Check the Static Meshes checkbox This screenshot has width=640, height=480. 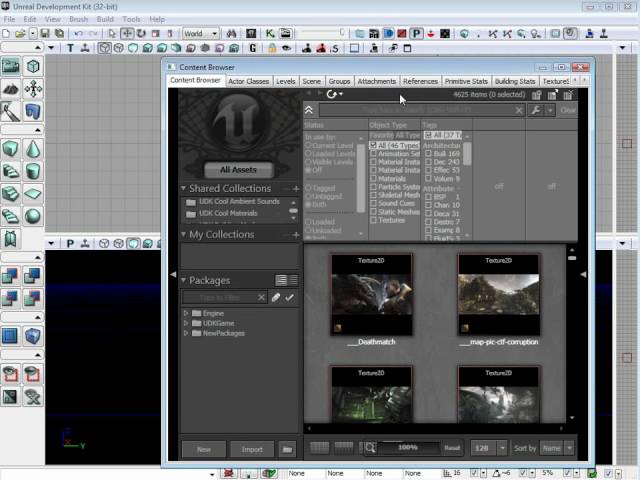tap(373, 212)
